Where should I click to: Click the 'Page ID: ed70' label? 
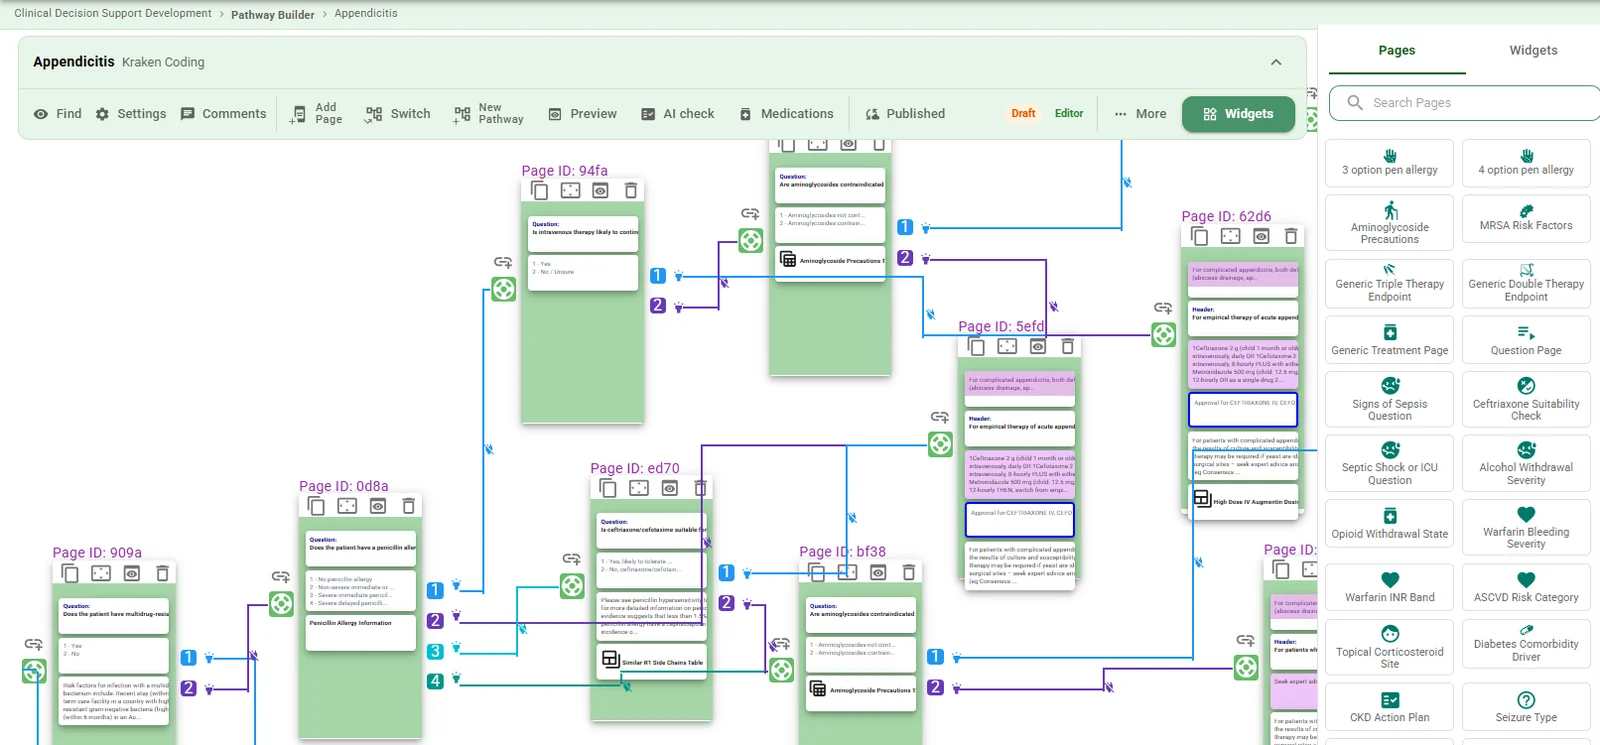click(x=635, y=468)
